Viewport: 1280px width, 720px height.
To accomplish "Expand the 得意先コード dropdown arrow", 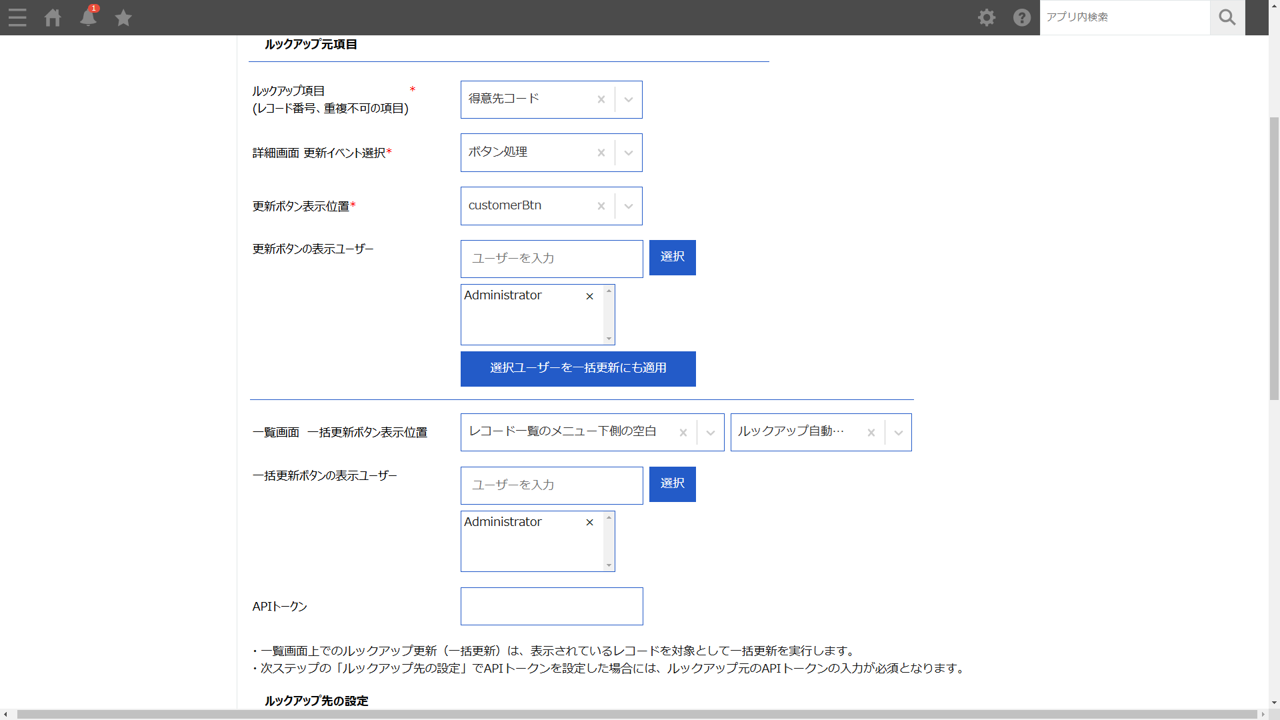I will coord(628,99).
